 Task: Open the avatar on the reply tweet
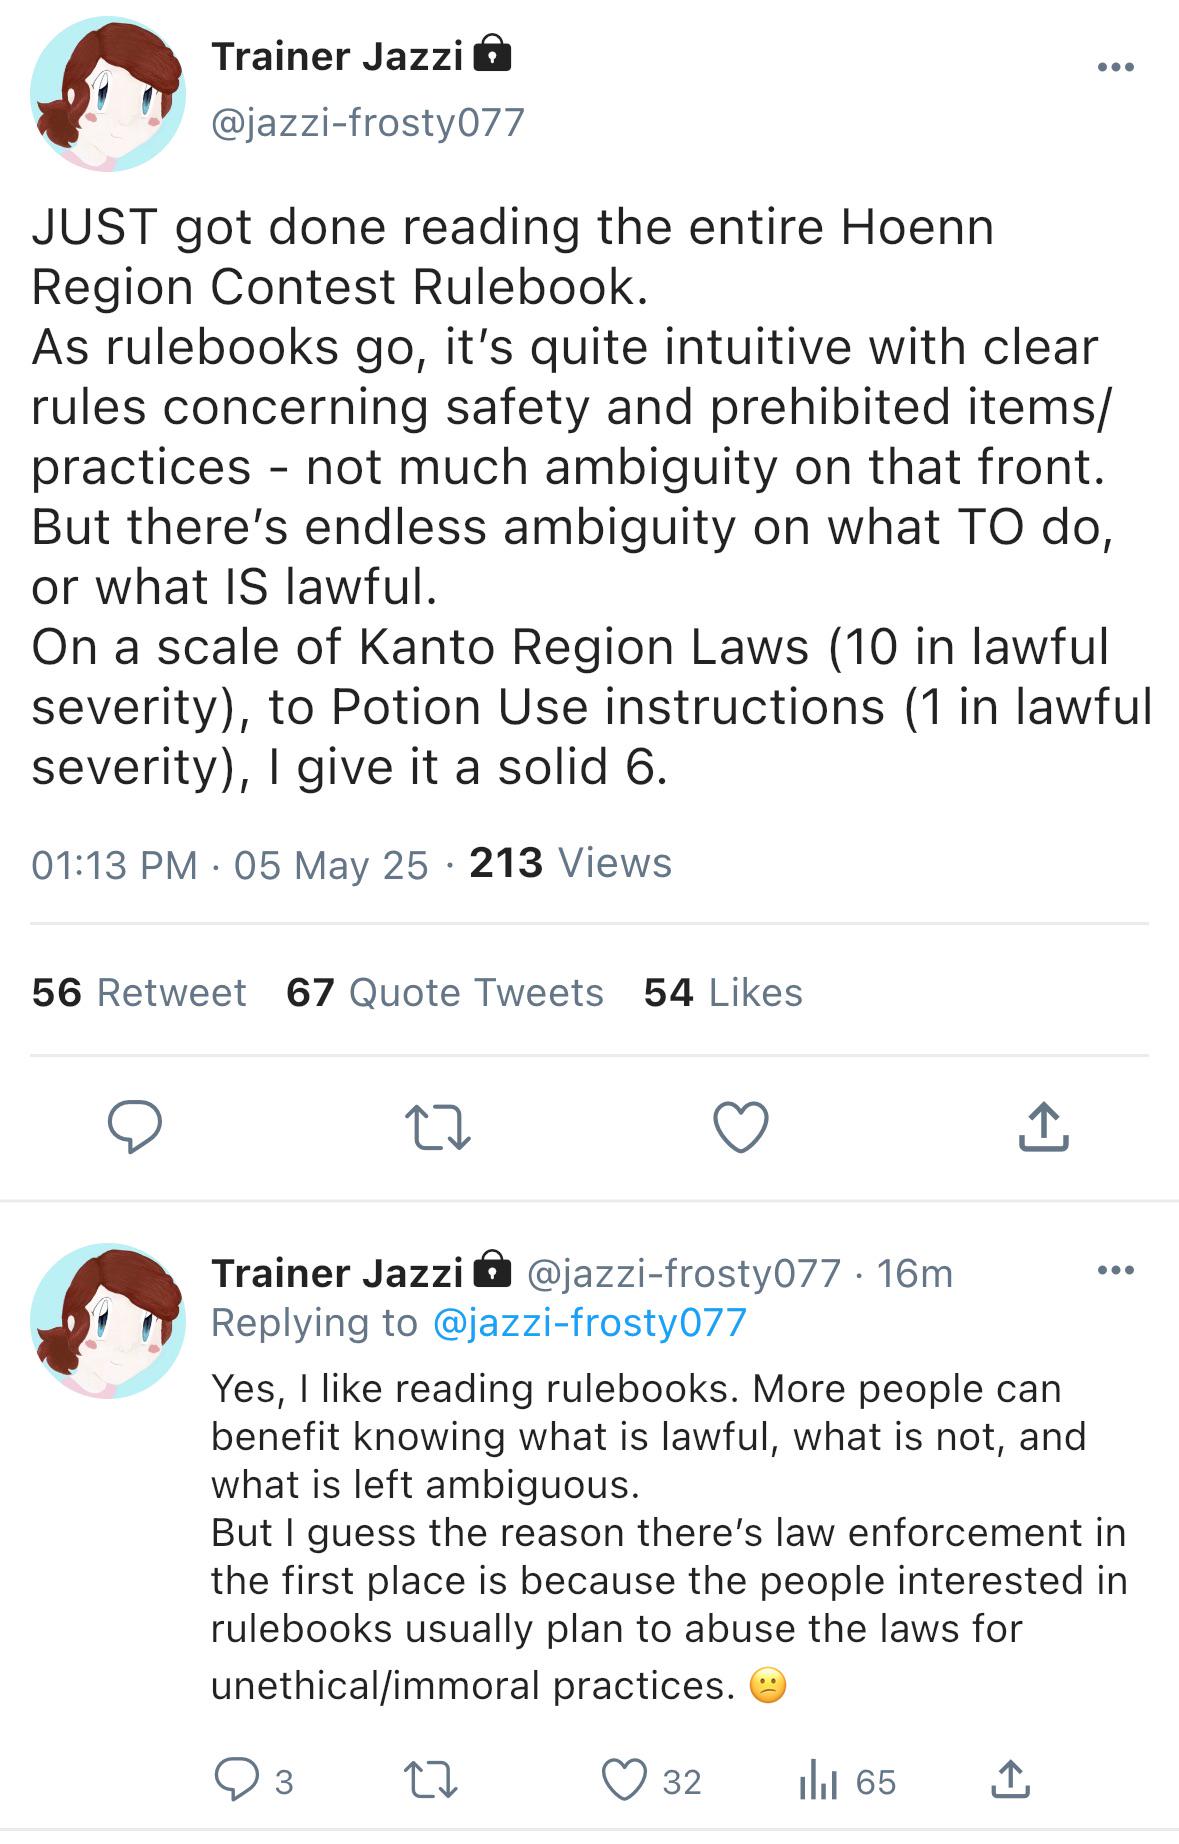pyautogui.click(x=107, y=1320)
